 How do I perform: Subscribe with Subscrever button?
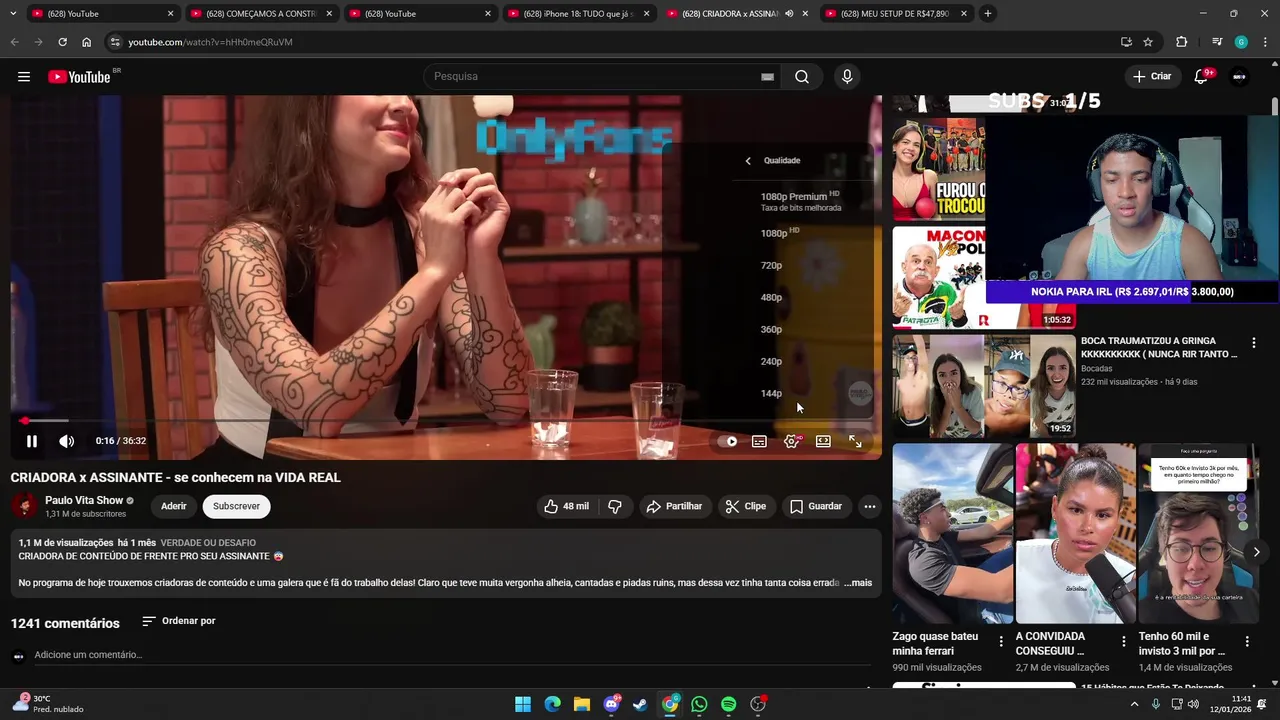[x=236, y=507]
